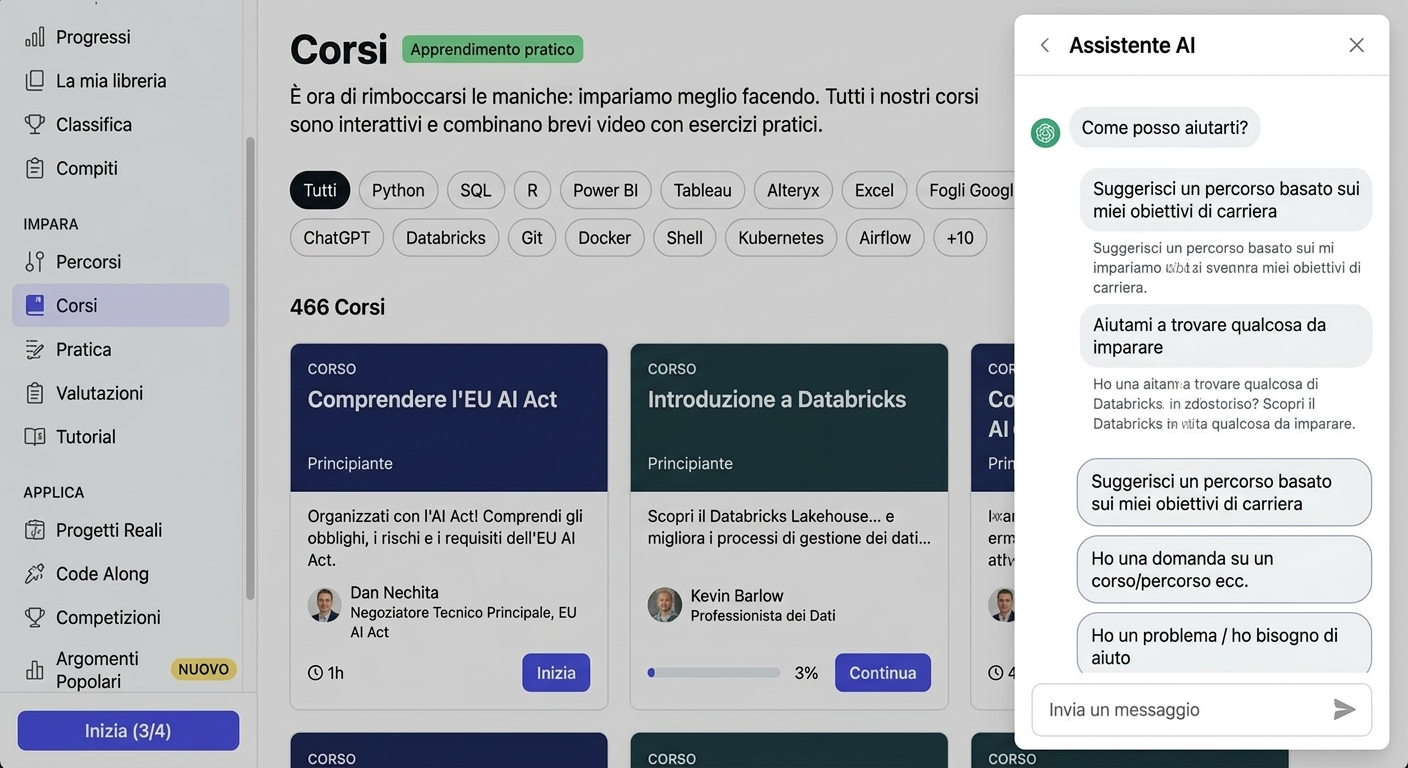Click Kevin Barlow's profile photo
Image resolution: width=1408 pixels, height=768 pixels.
664,605
